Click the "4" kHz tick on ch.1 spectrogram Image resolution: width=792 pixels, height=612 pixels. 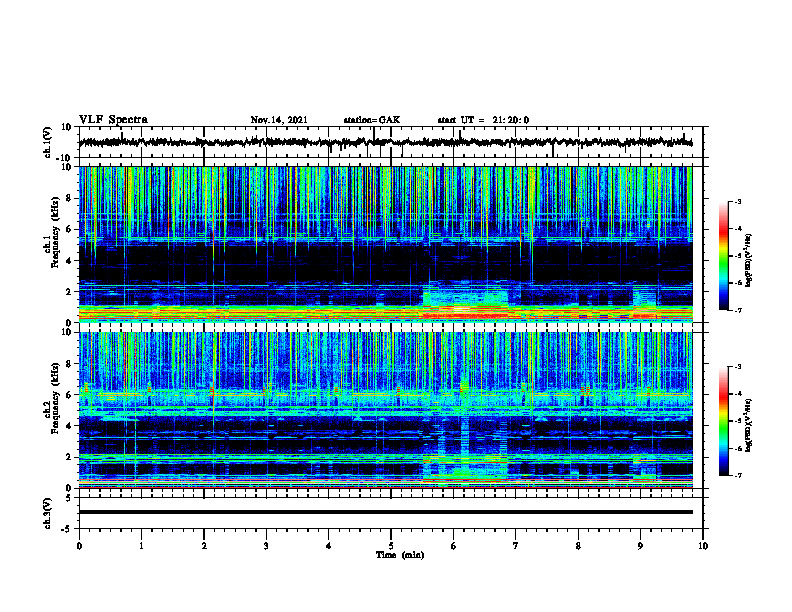tap(69, 261)
